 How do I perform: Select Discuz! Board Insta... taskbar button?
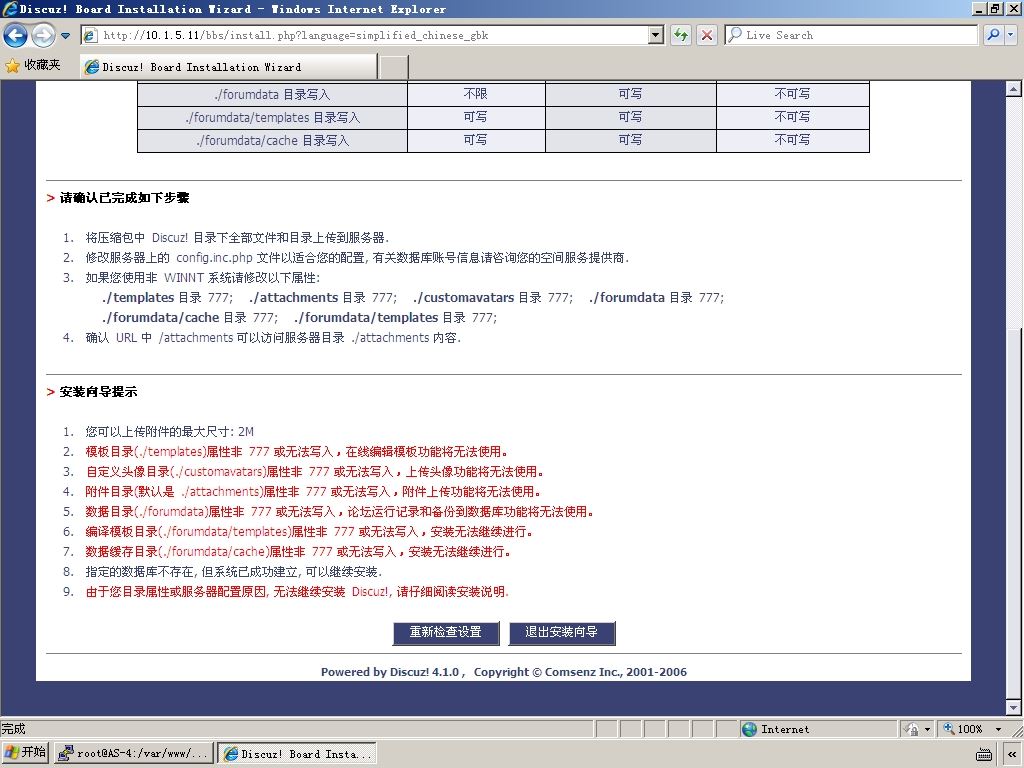(x=297, y=754)
